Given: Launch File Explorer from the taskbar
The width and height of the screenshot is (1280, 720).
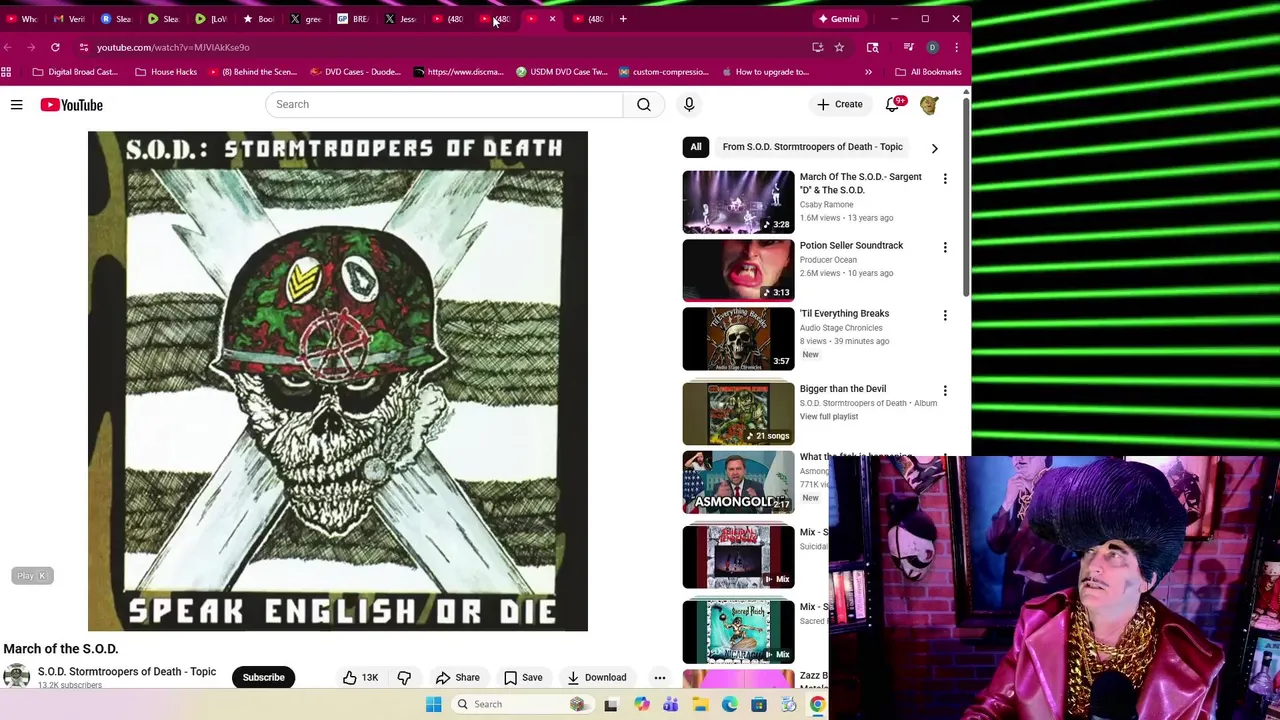Looking at the screenshot, I should (700, 704).
